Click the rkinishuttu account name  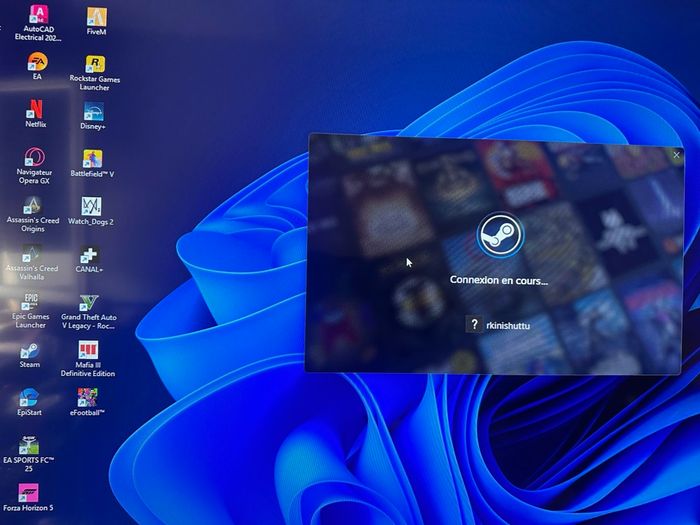[x=508, y=326]
